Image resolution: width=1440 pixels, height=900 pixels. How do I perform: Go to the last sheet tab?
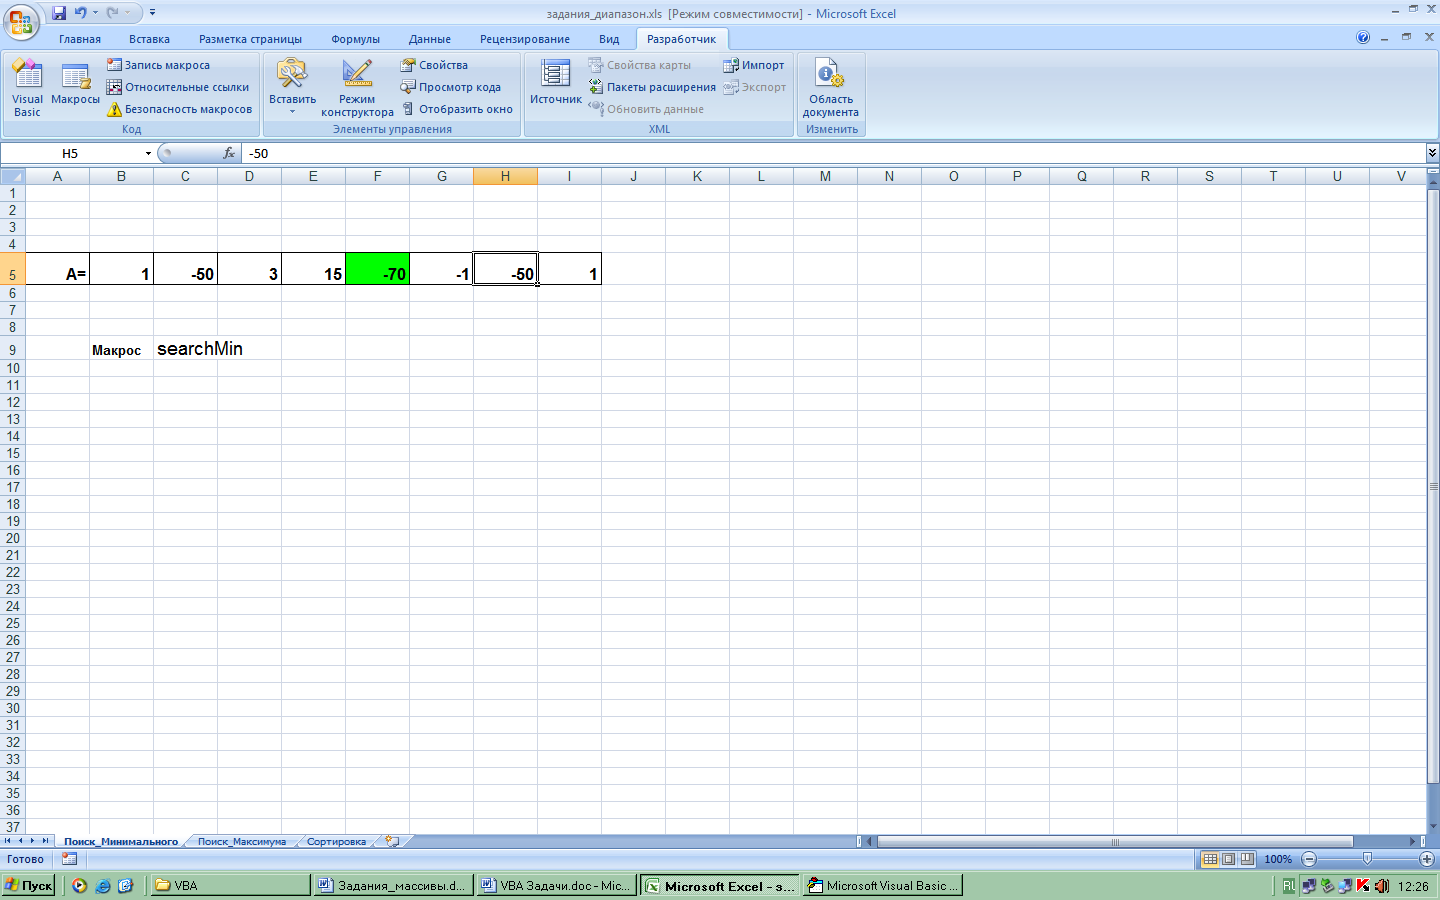(45, 841)
